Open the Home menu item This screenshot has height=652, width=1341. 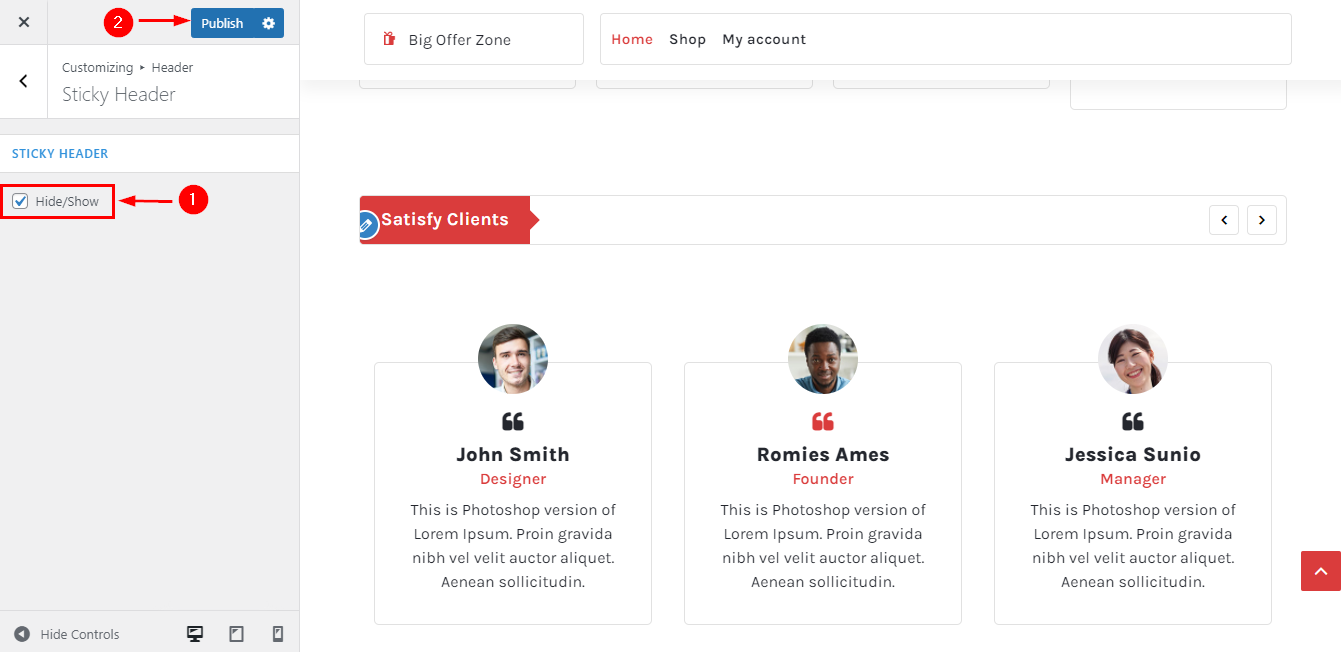pos(632,39)
